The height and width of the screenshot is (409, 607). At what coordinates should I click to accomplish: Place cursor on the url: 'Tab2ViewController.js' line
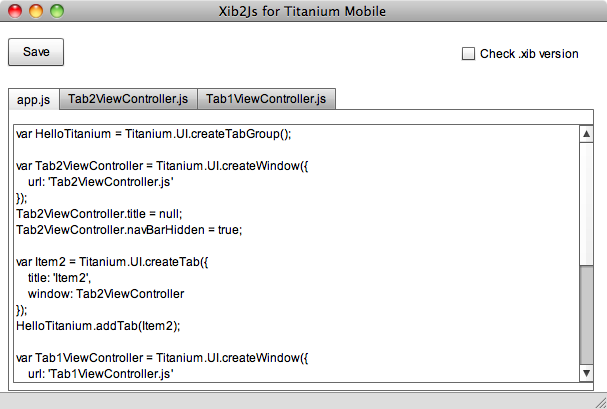101,182
